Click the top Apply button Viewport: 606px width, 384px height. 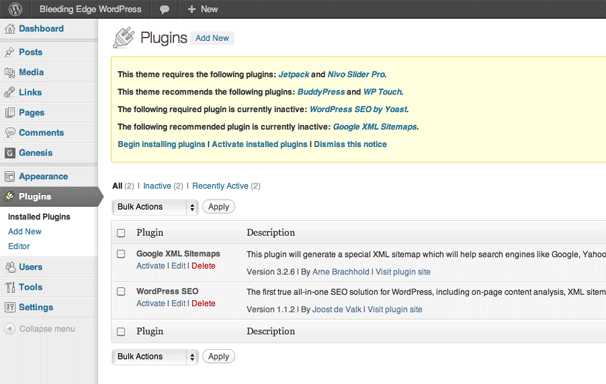218,207
